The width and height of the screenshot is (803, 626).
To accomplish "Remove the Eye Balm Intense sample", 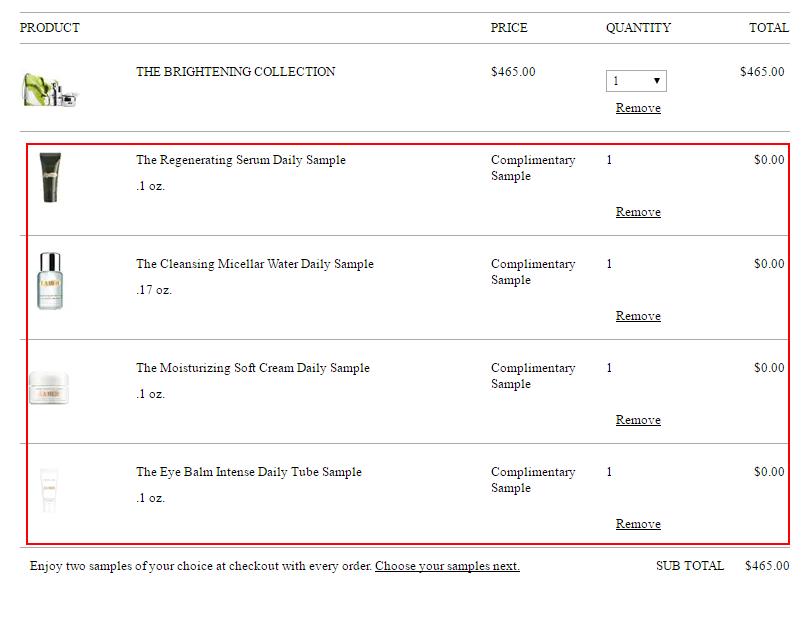I will pos(638,524).
